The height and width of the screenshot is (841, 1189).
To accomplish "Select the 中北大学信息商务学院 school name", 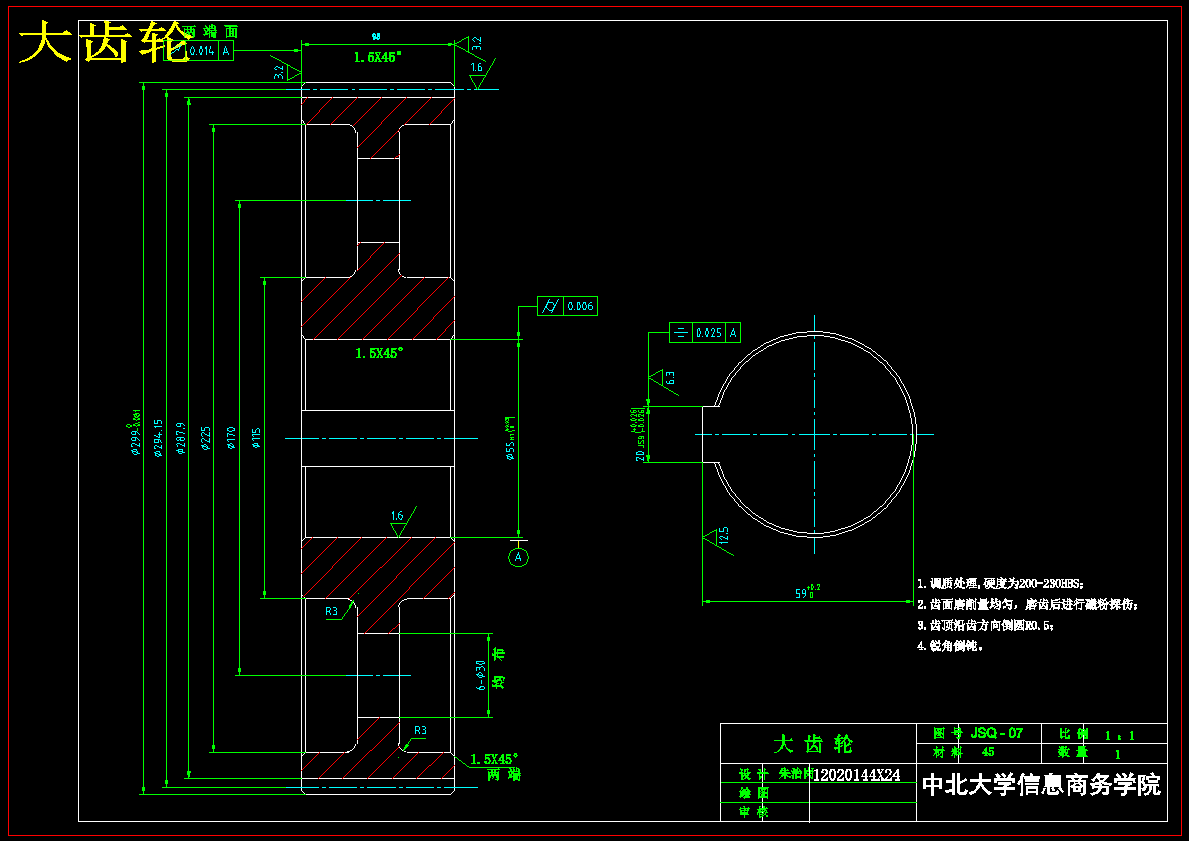I will click(1041, 785).
